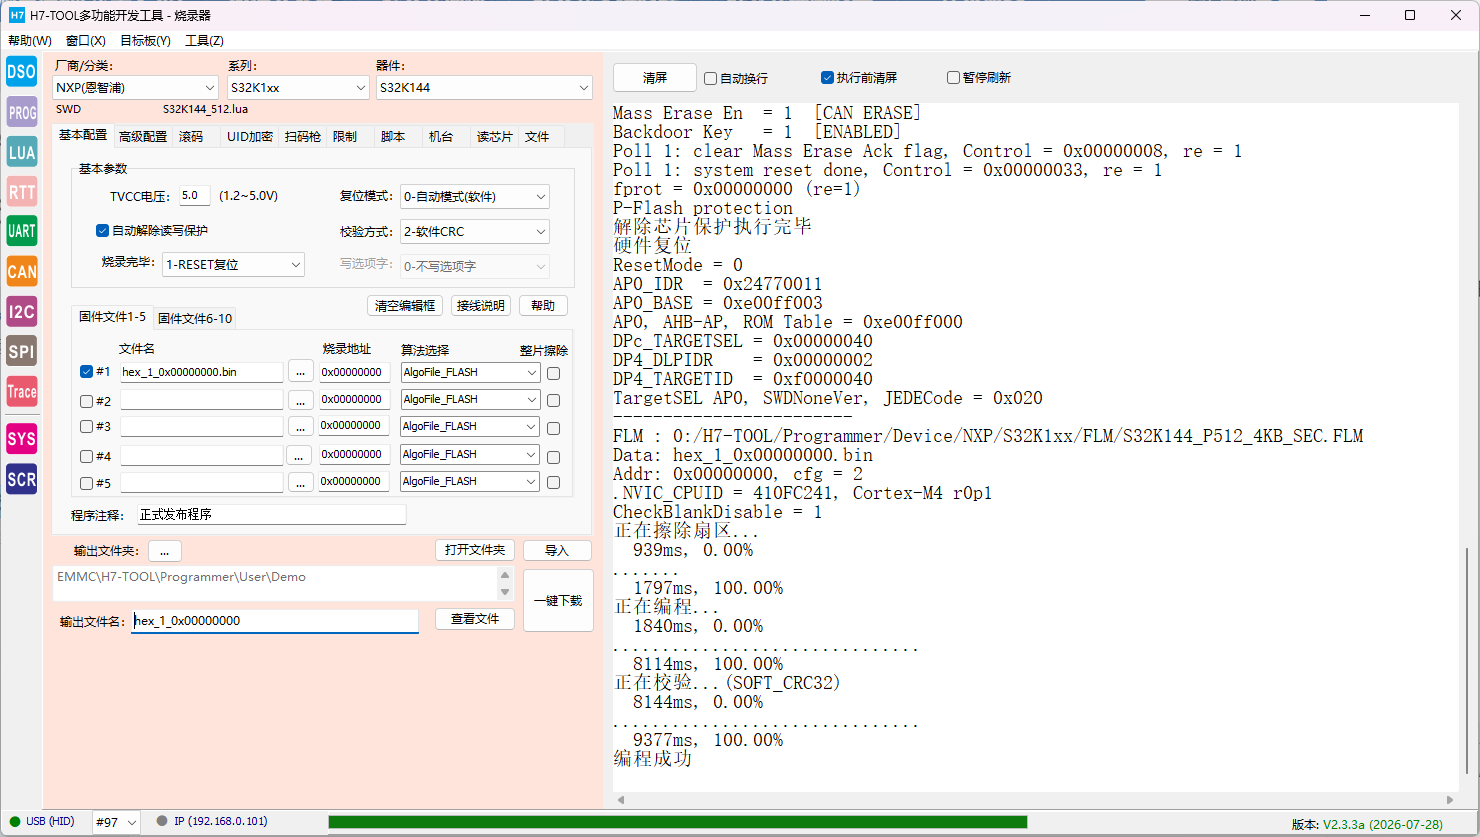Open the #97 dropdown in status bar
Screen dimensions: 1480x837
(x=116, y=822)
